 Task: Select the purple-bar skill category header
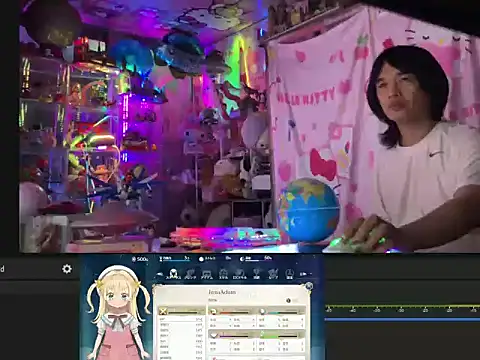(231, 334)
